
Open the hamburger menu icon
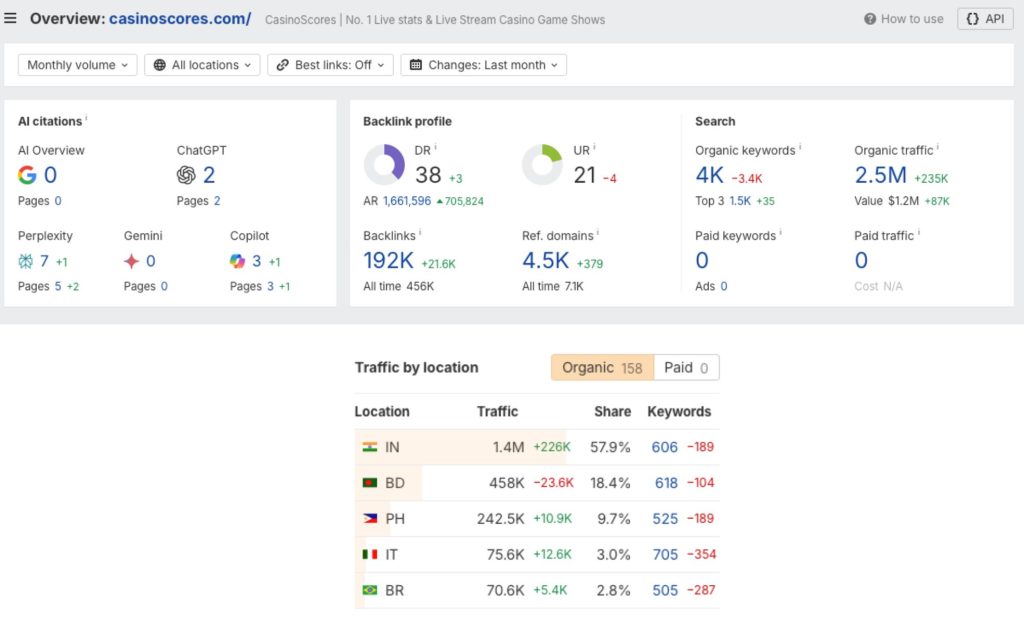coord(11,18)
